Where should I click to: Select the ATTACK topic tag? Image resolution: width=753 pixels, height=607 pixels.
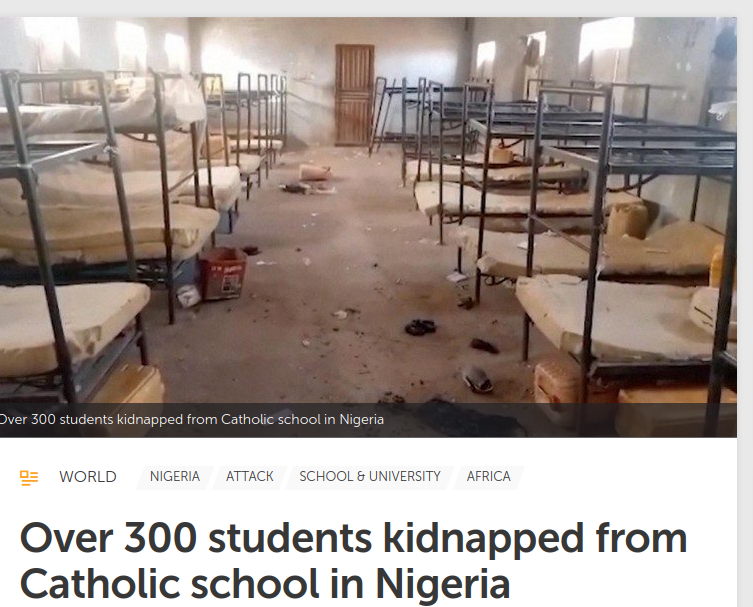250,476
